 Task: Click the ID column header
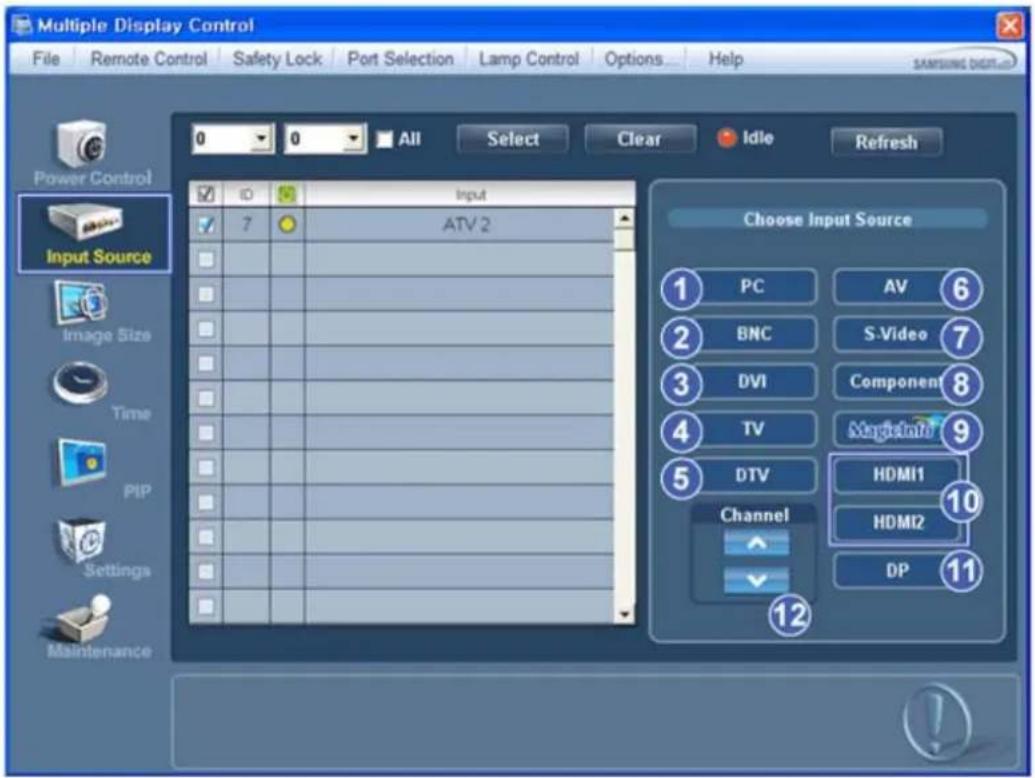[x=246, y=194]
